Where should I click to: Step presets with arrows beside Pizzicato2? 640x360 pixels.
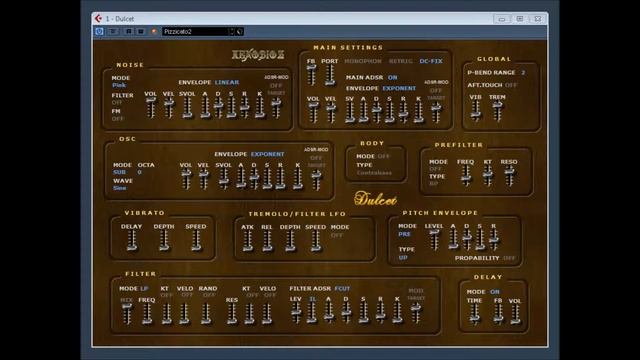(x=231, y=31)
